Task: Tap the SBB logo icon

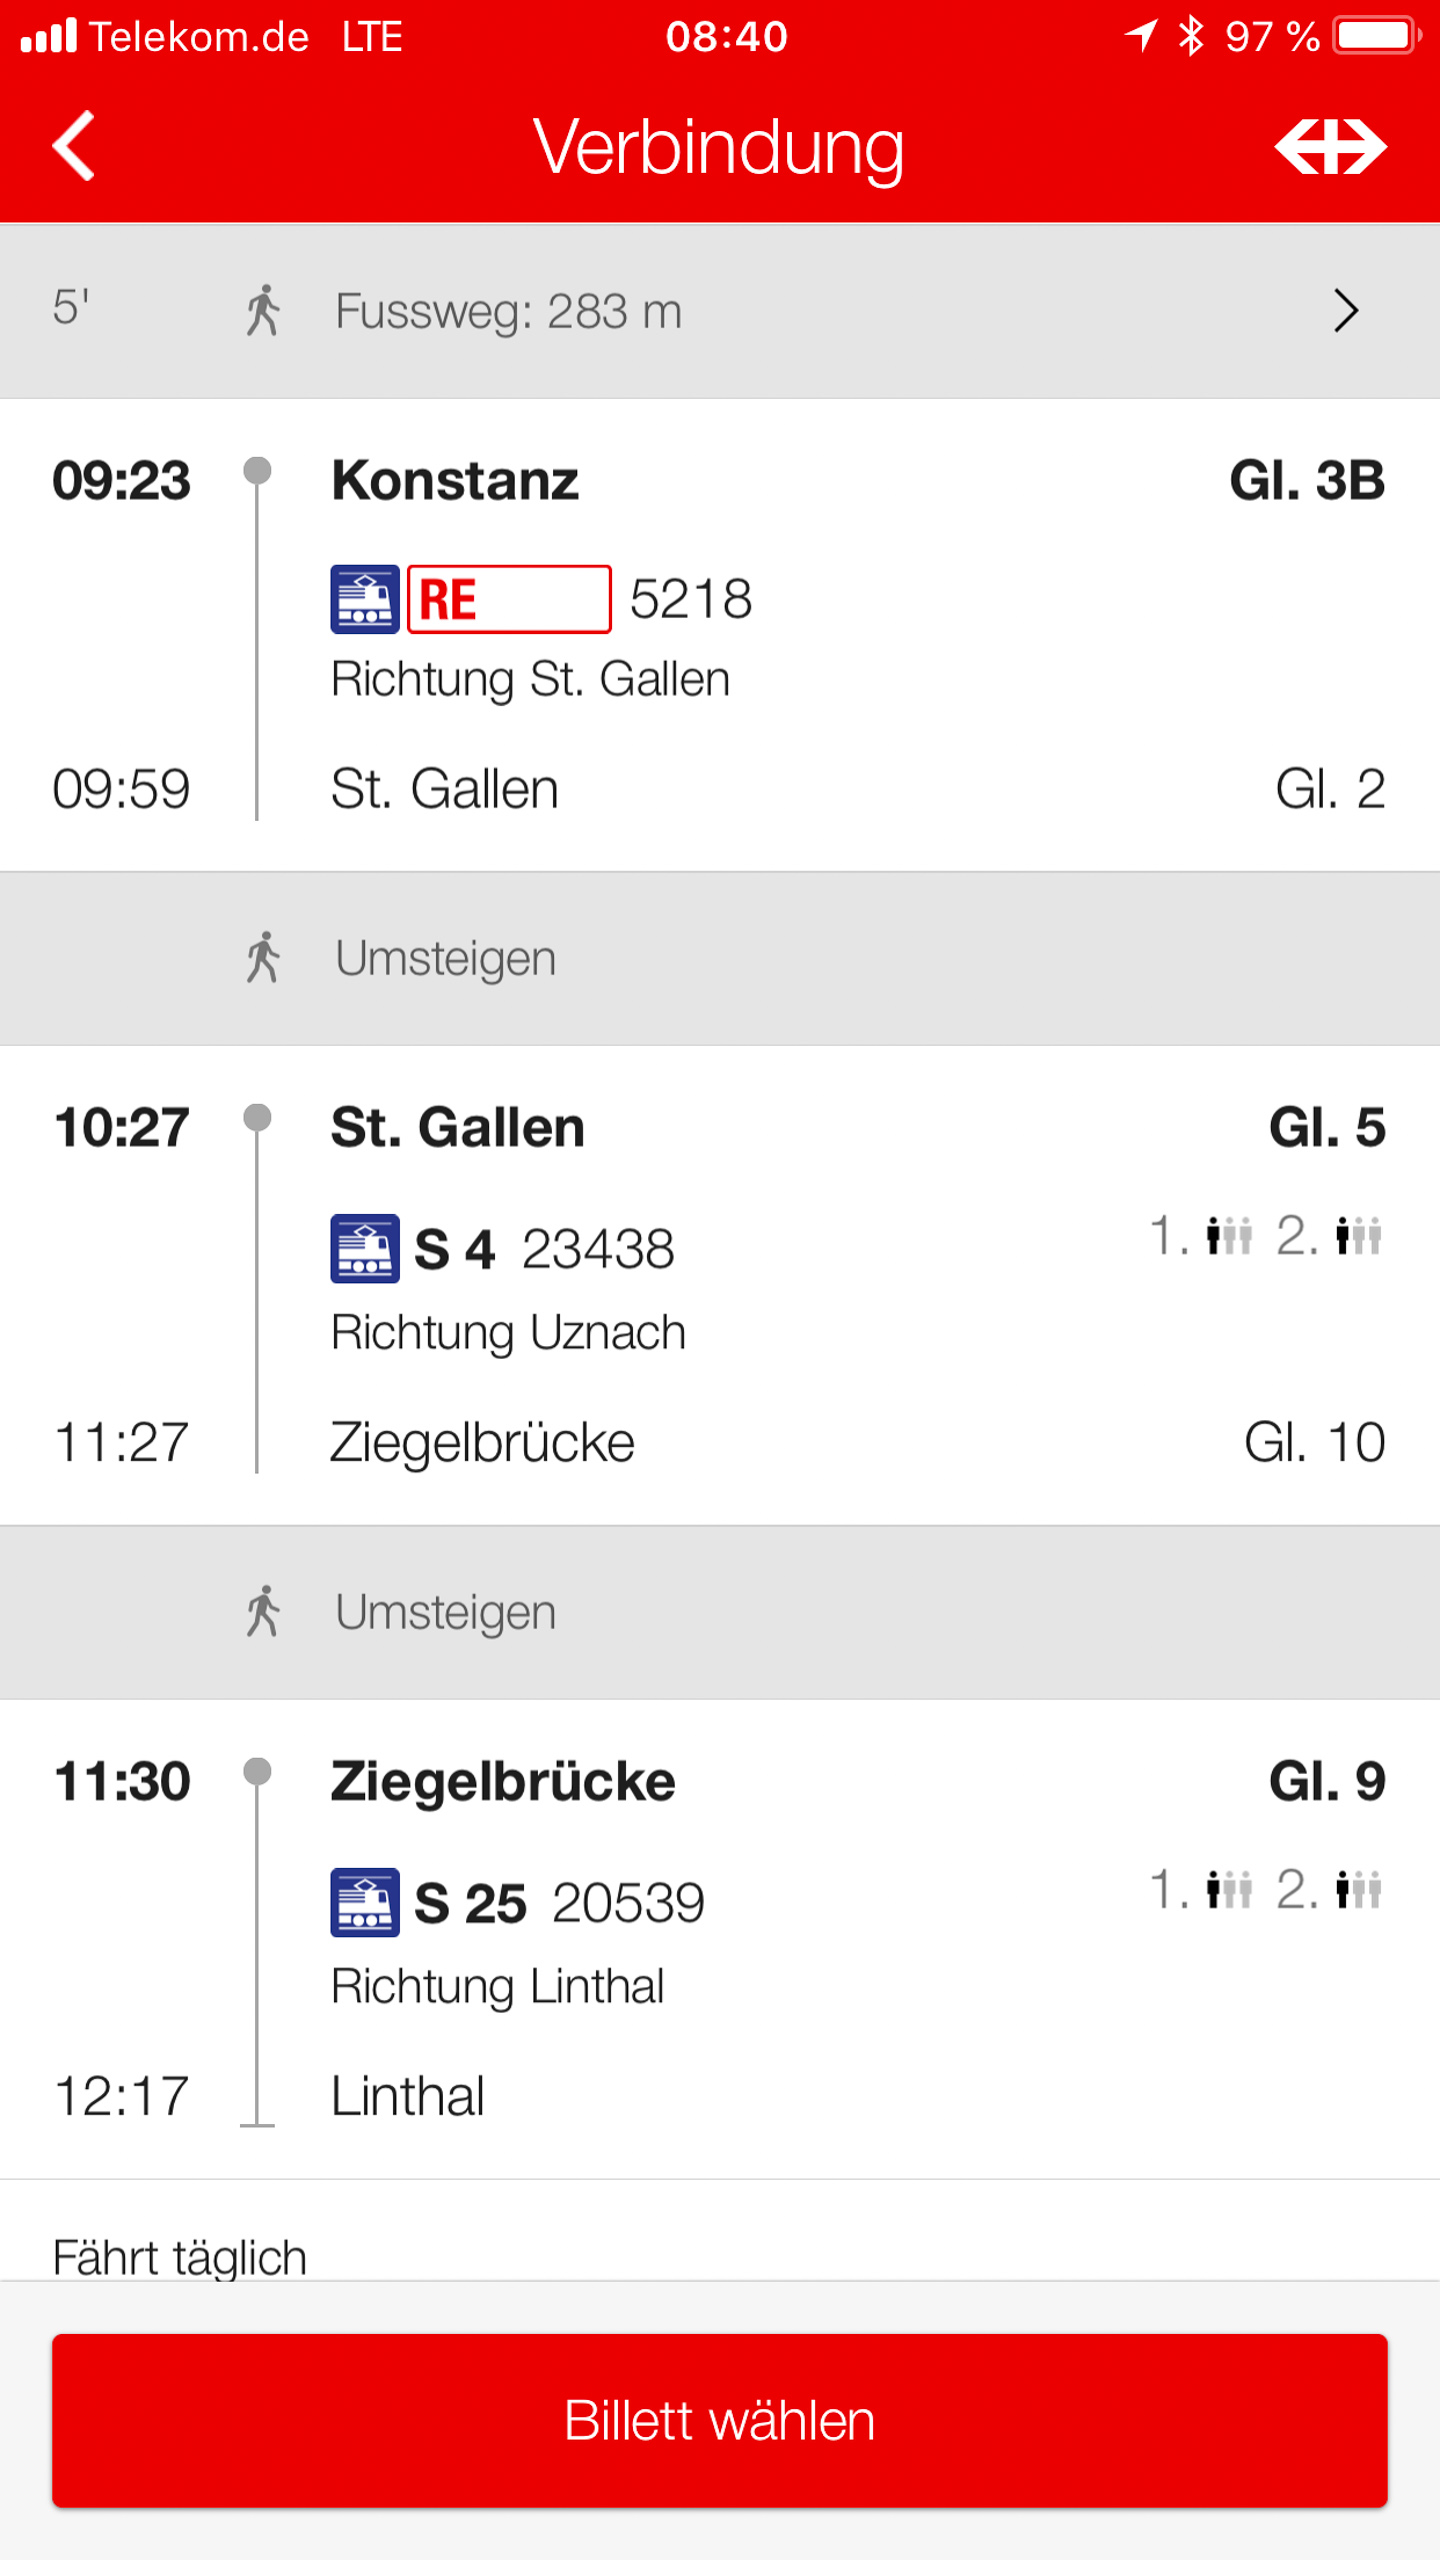Action: (1330, 146)
